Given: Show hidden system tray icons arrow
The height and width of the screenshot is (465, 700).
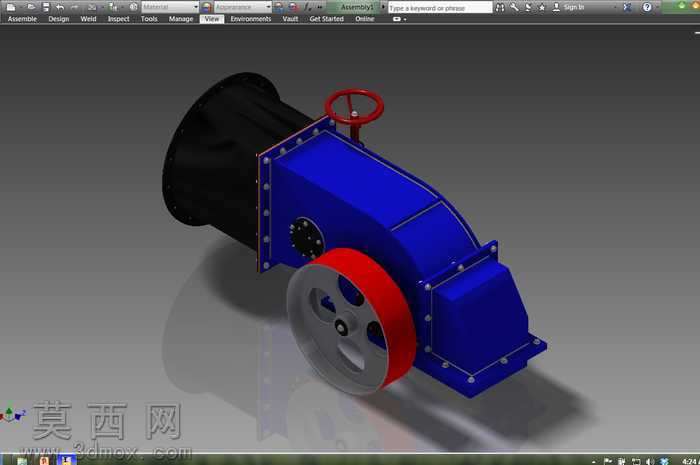Looking at the screenshot, I should pos(594,461).
